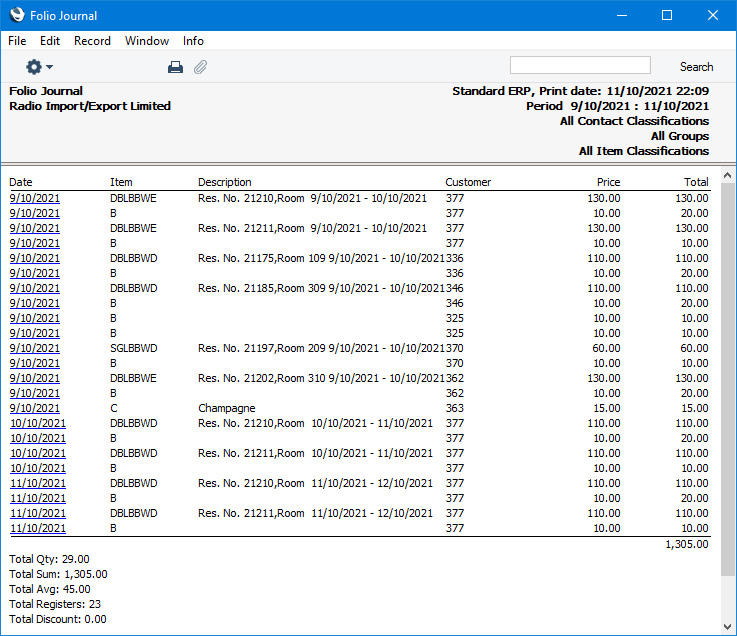The height and width of the screenshot is (636, 737).
Task: Click the search input field
Action: [580, 65]
